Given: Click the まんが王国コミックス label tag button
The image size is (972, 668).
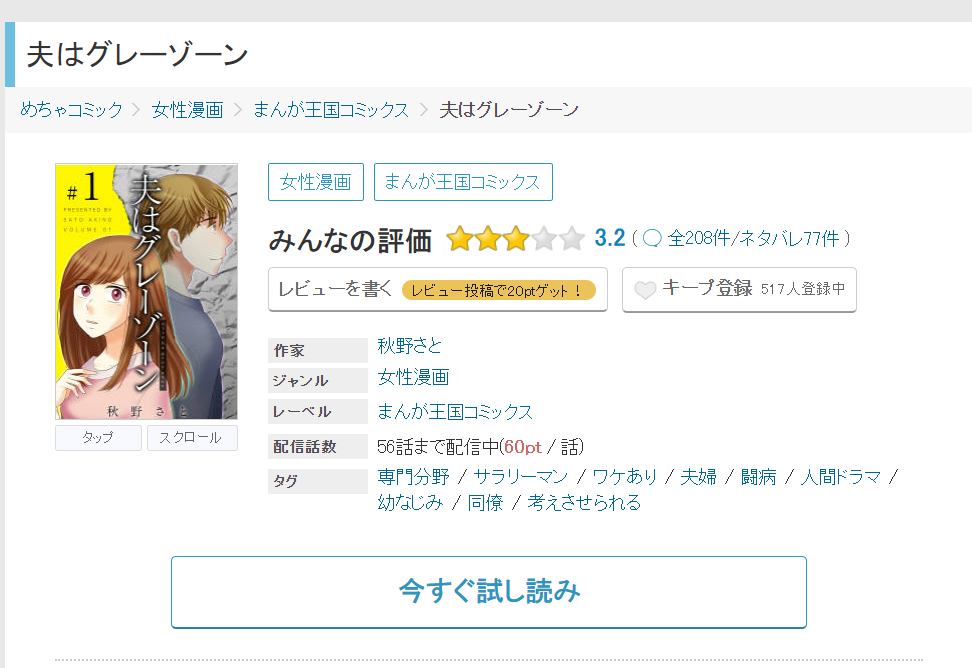Looking at the screenshot, I should click(463, 182).
